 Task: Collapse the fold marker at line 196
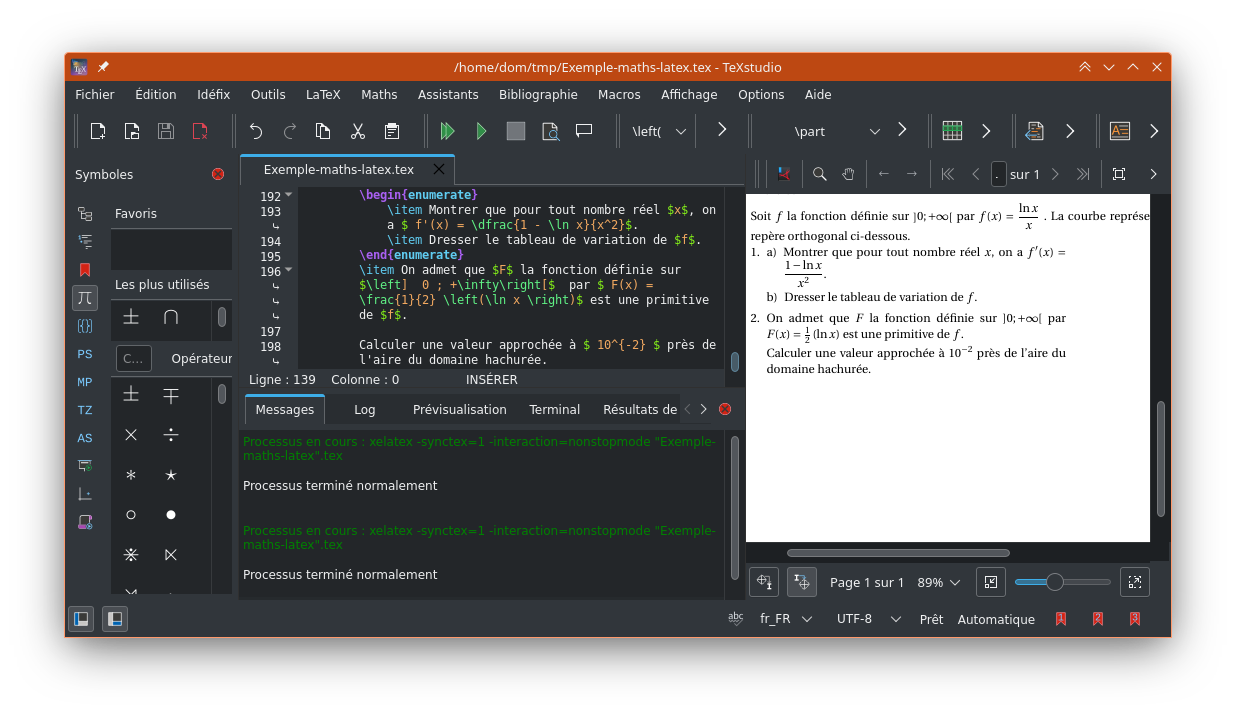coord(289,270)
